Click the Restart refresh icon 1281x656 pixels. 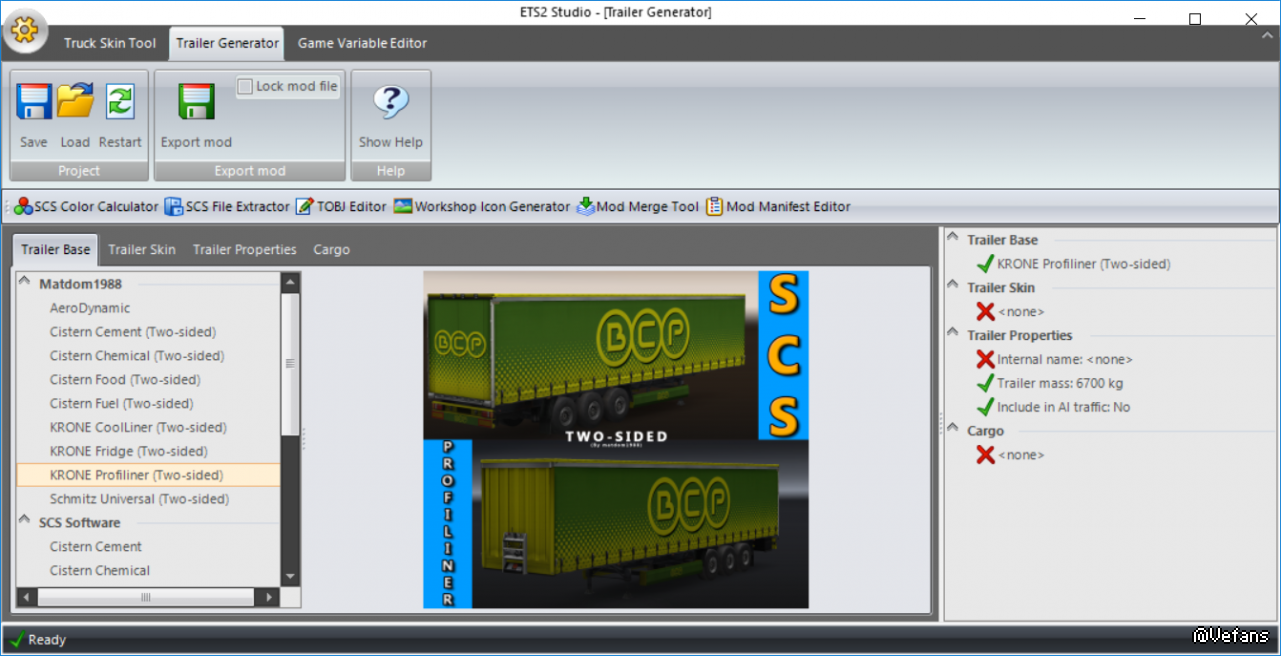[120, 102]
